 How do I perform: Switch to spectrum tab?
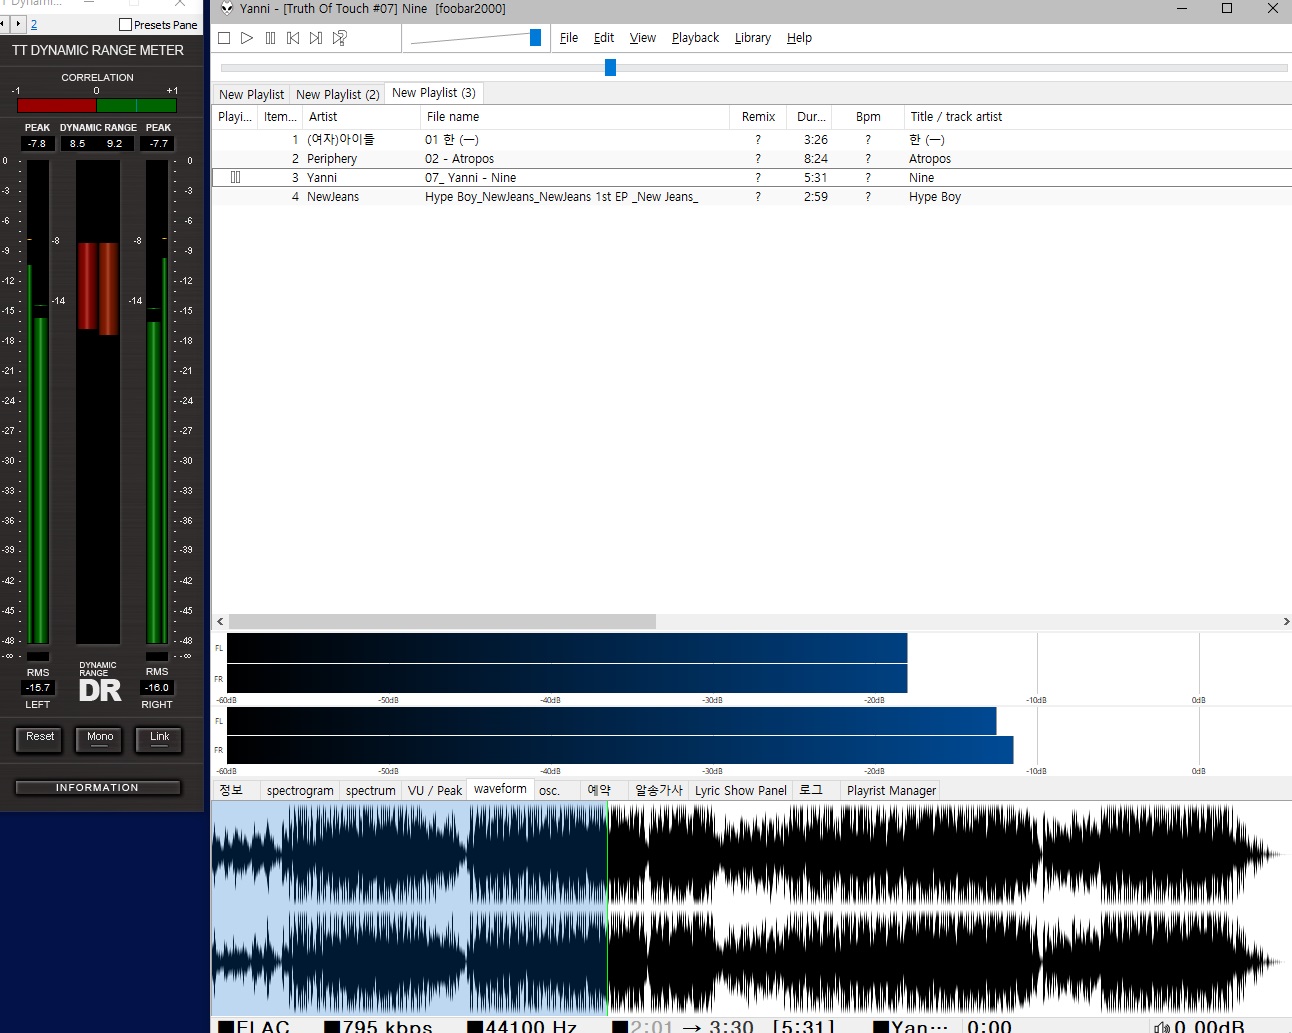(x=370, y=790)
